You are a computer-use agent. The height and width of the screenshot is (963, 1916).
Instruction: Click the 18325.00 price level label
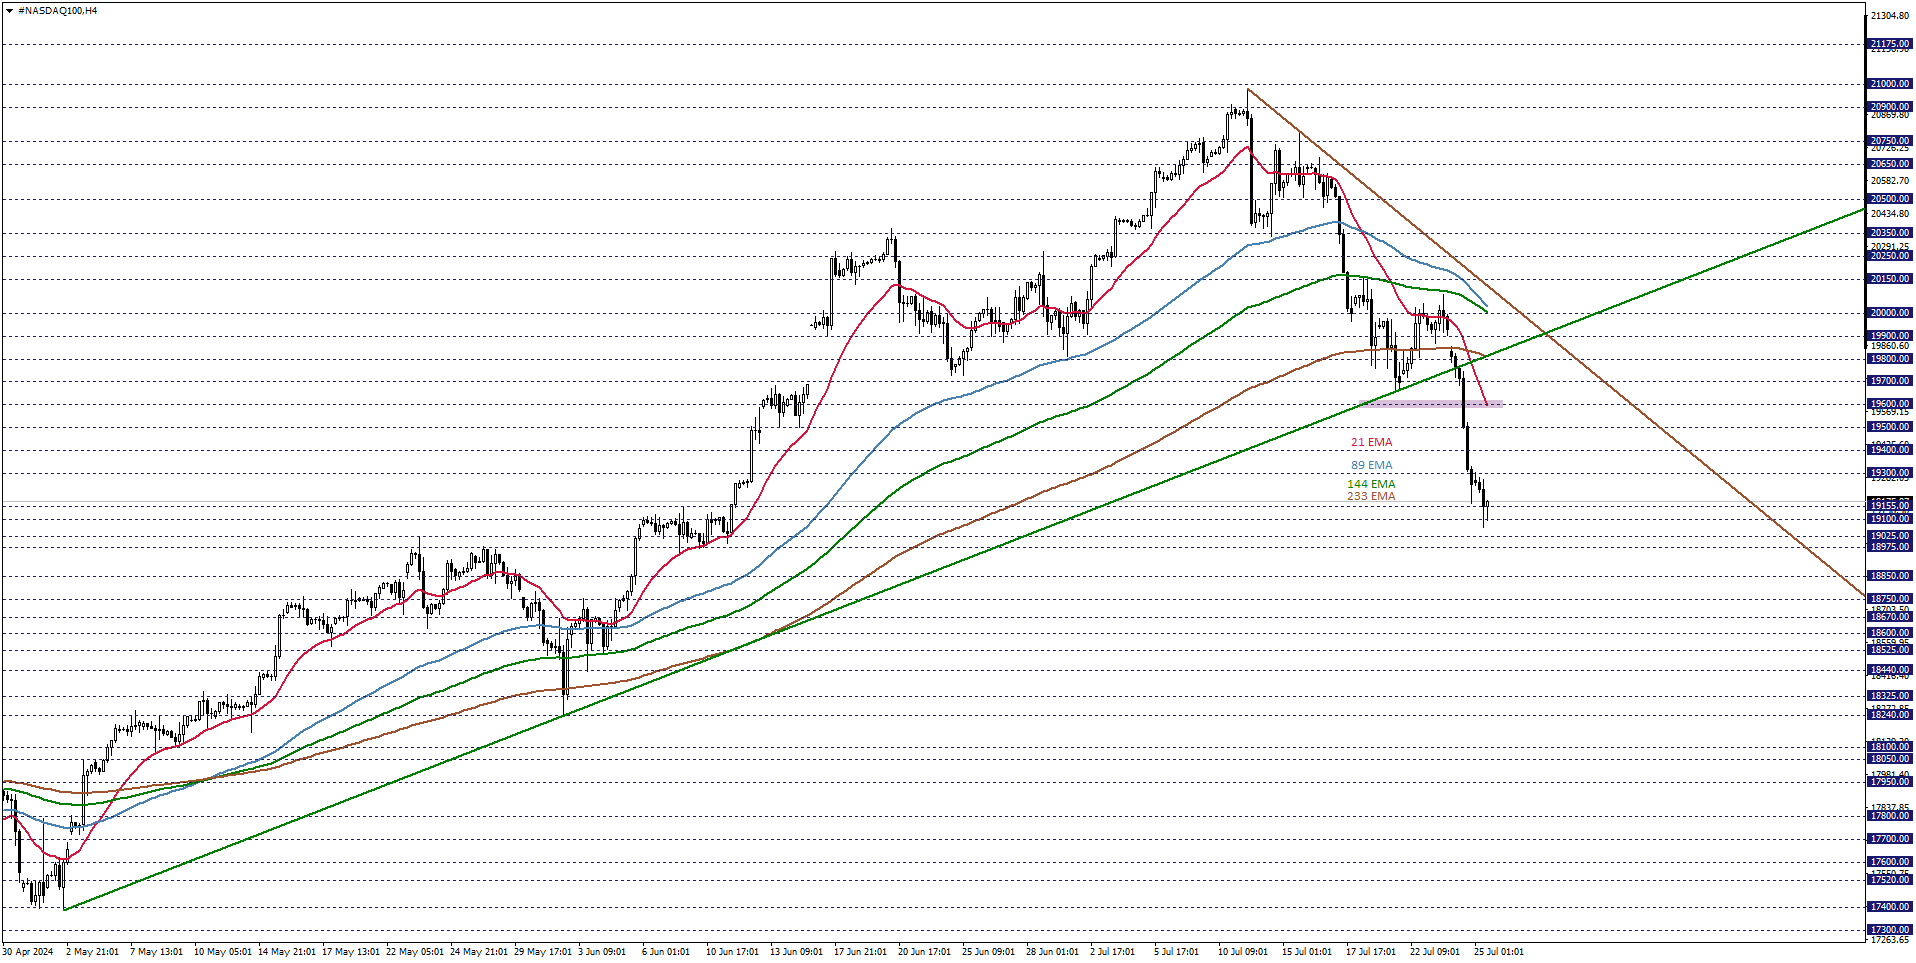(1890, 696)
